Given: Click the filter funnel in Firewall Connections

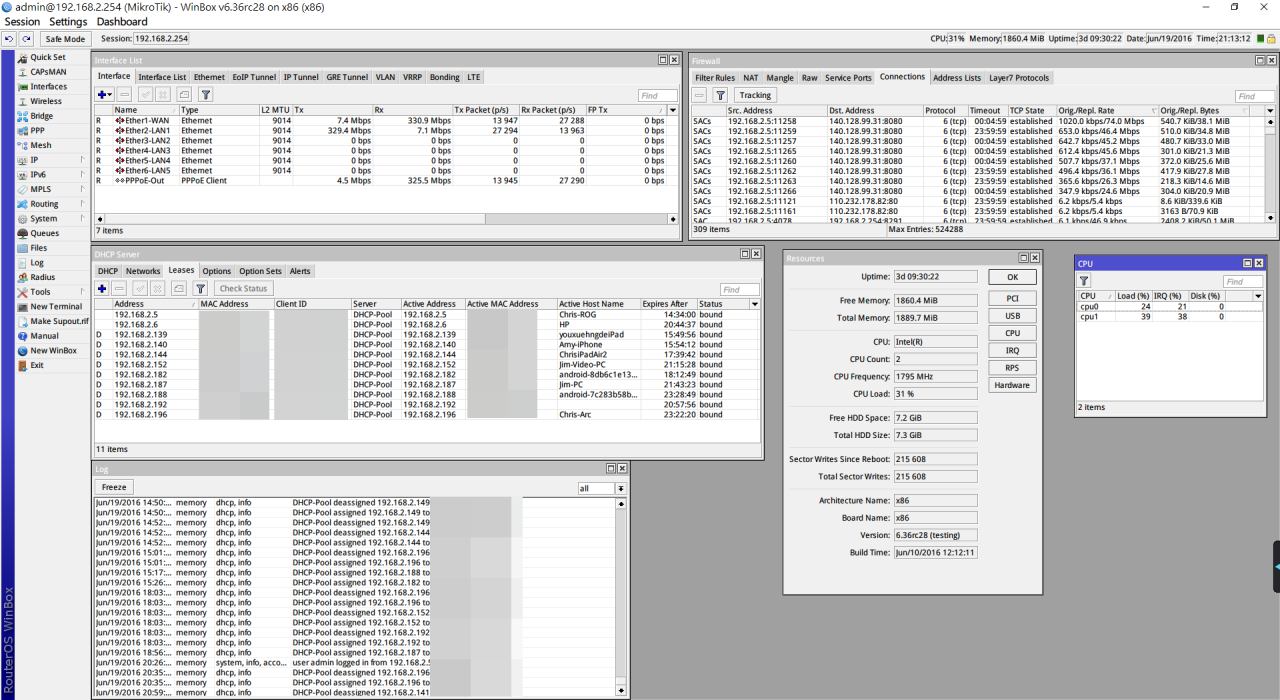Looking at the screenshot, I should point(719,95).
